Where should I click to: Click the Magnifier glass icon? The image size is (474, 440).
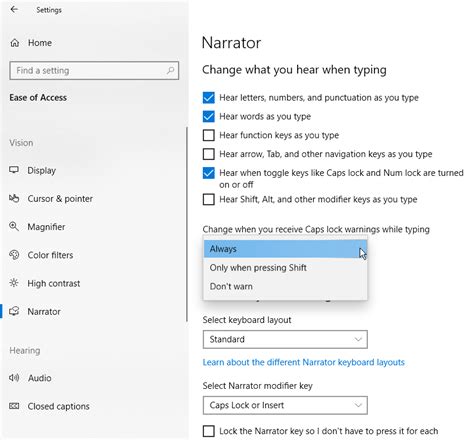coord(14,226)
